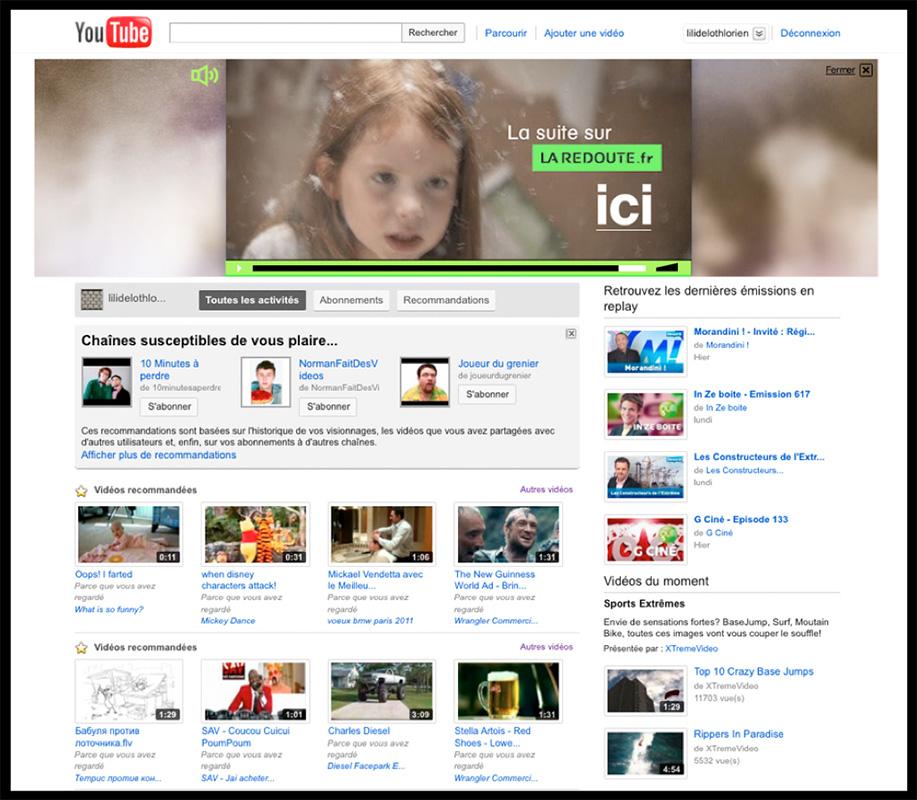
Task: Seek in the ad video progress bar
Action: [x=449, y=268]
